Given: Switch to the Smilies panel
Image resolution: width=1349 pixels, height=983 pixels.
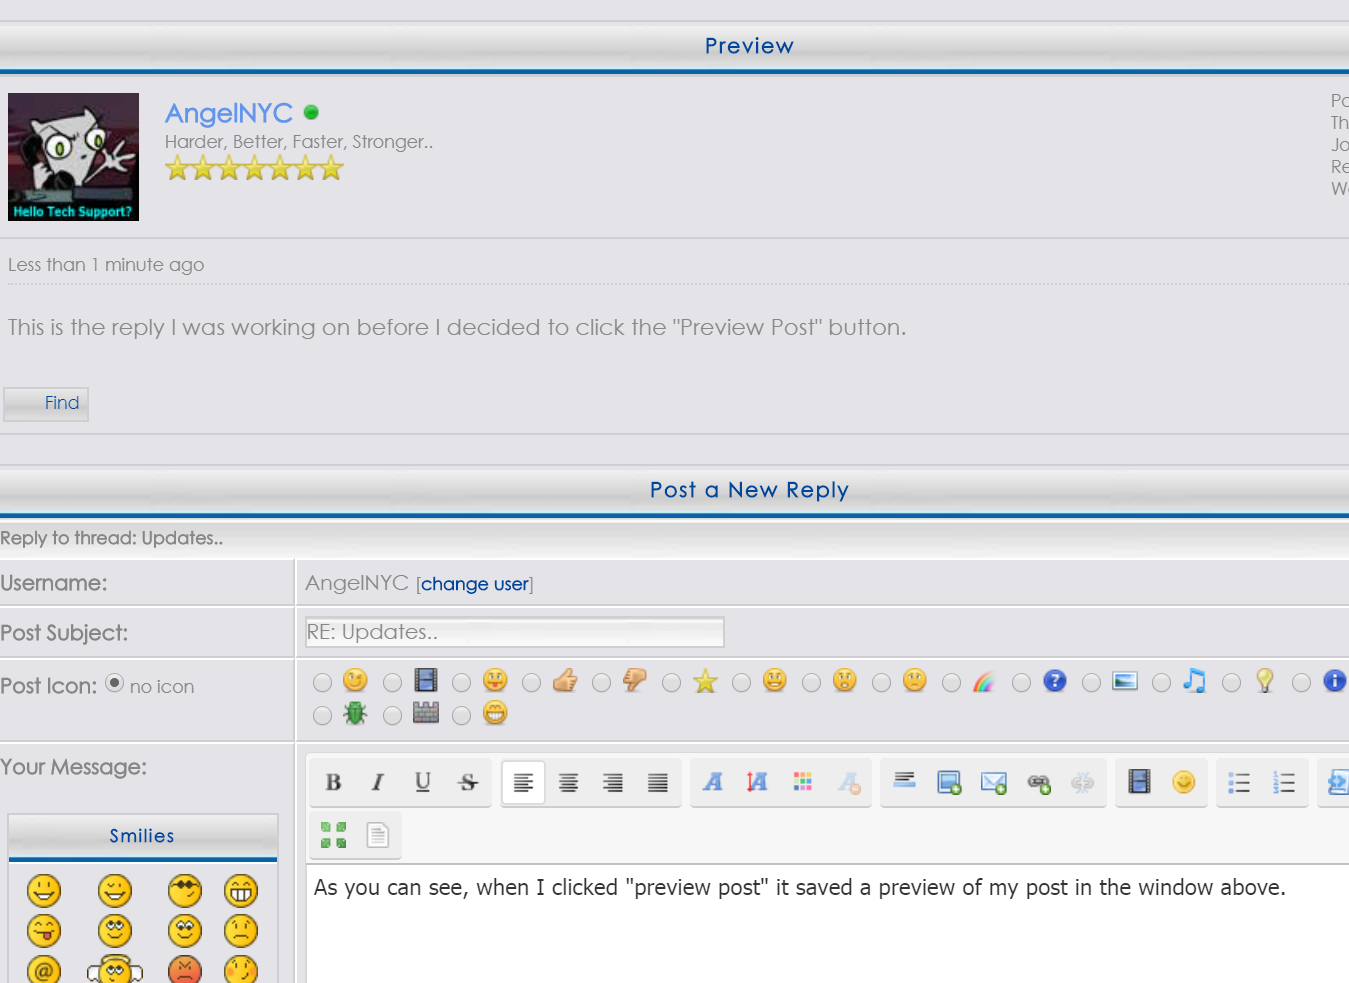Looking at the screenshot, I should click(141, 836).
